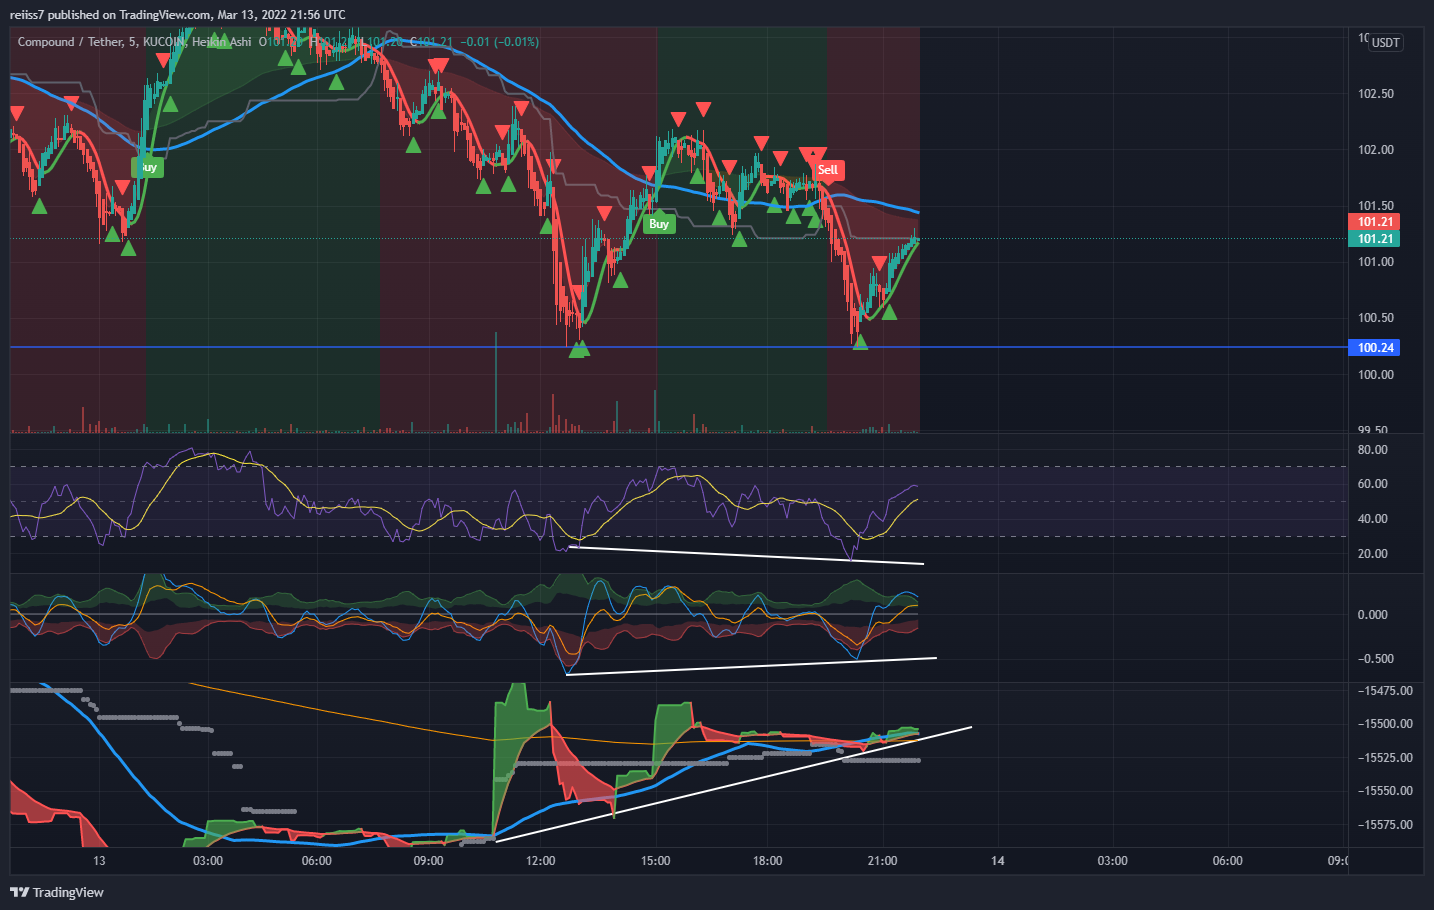The width and height of the screenshot is (1434, 910).
Task: Click the Buy label beside the 15:00 candles
Action: [658, 224]
